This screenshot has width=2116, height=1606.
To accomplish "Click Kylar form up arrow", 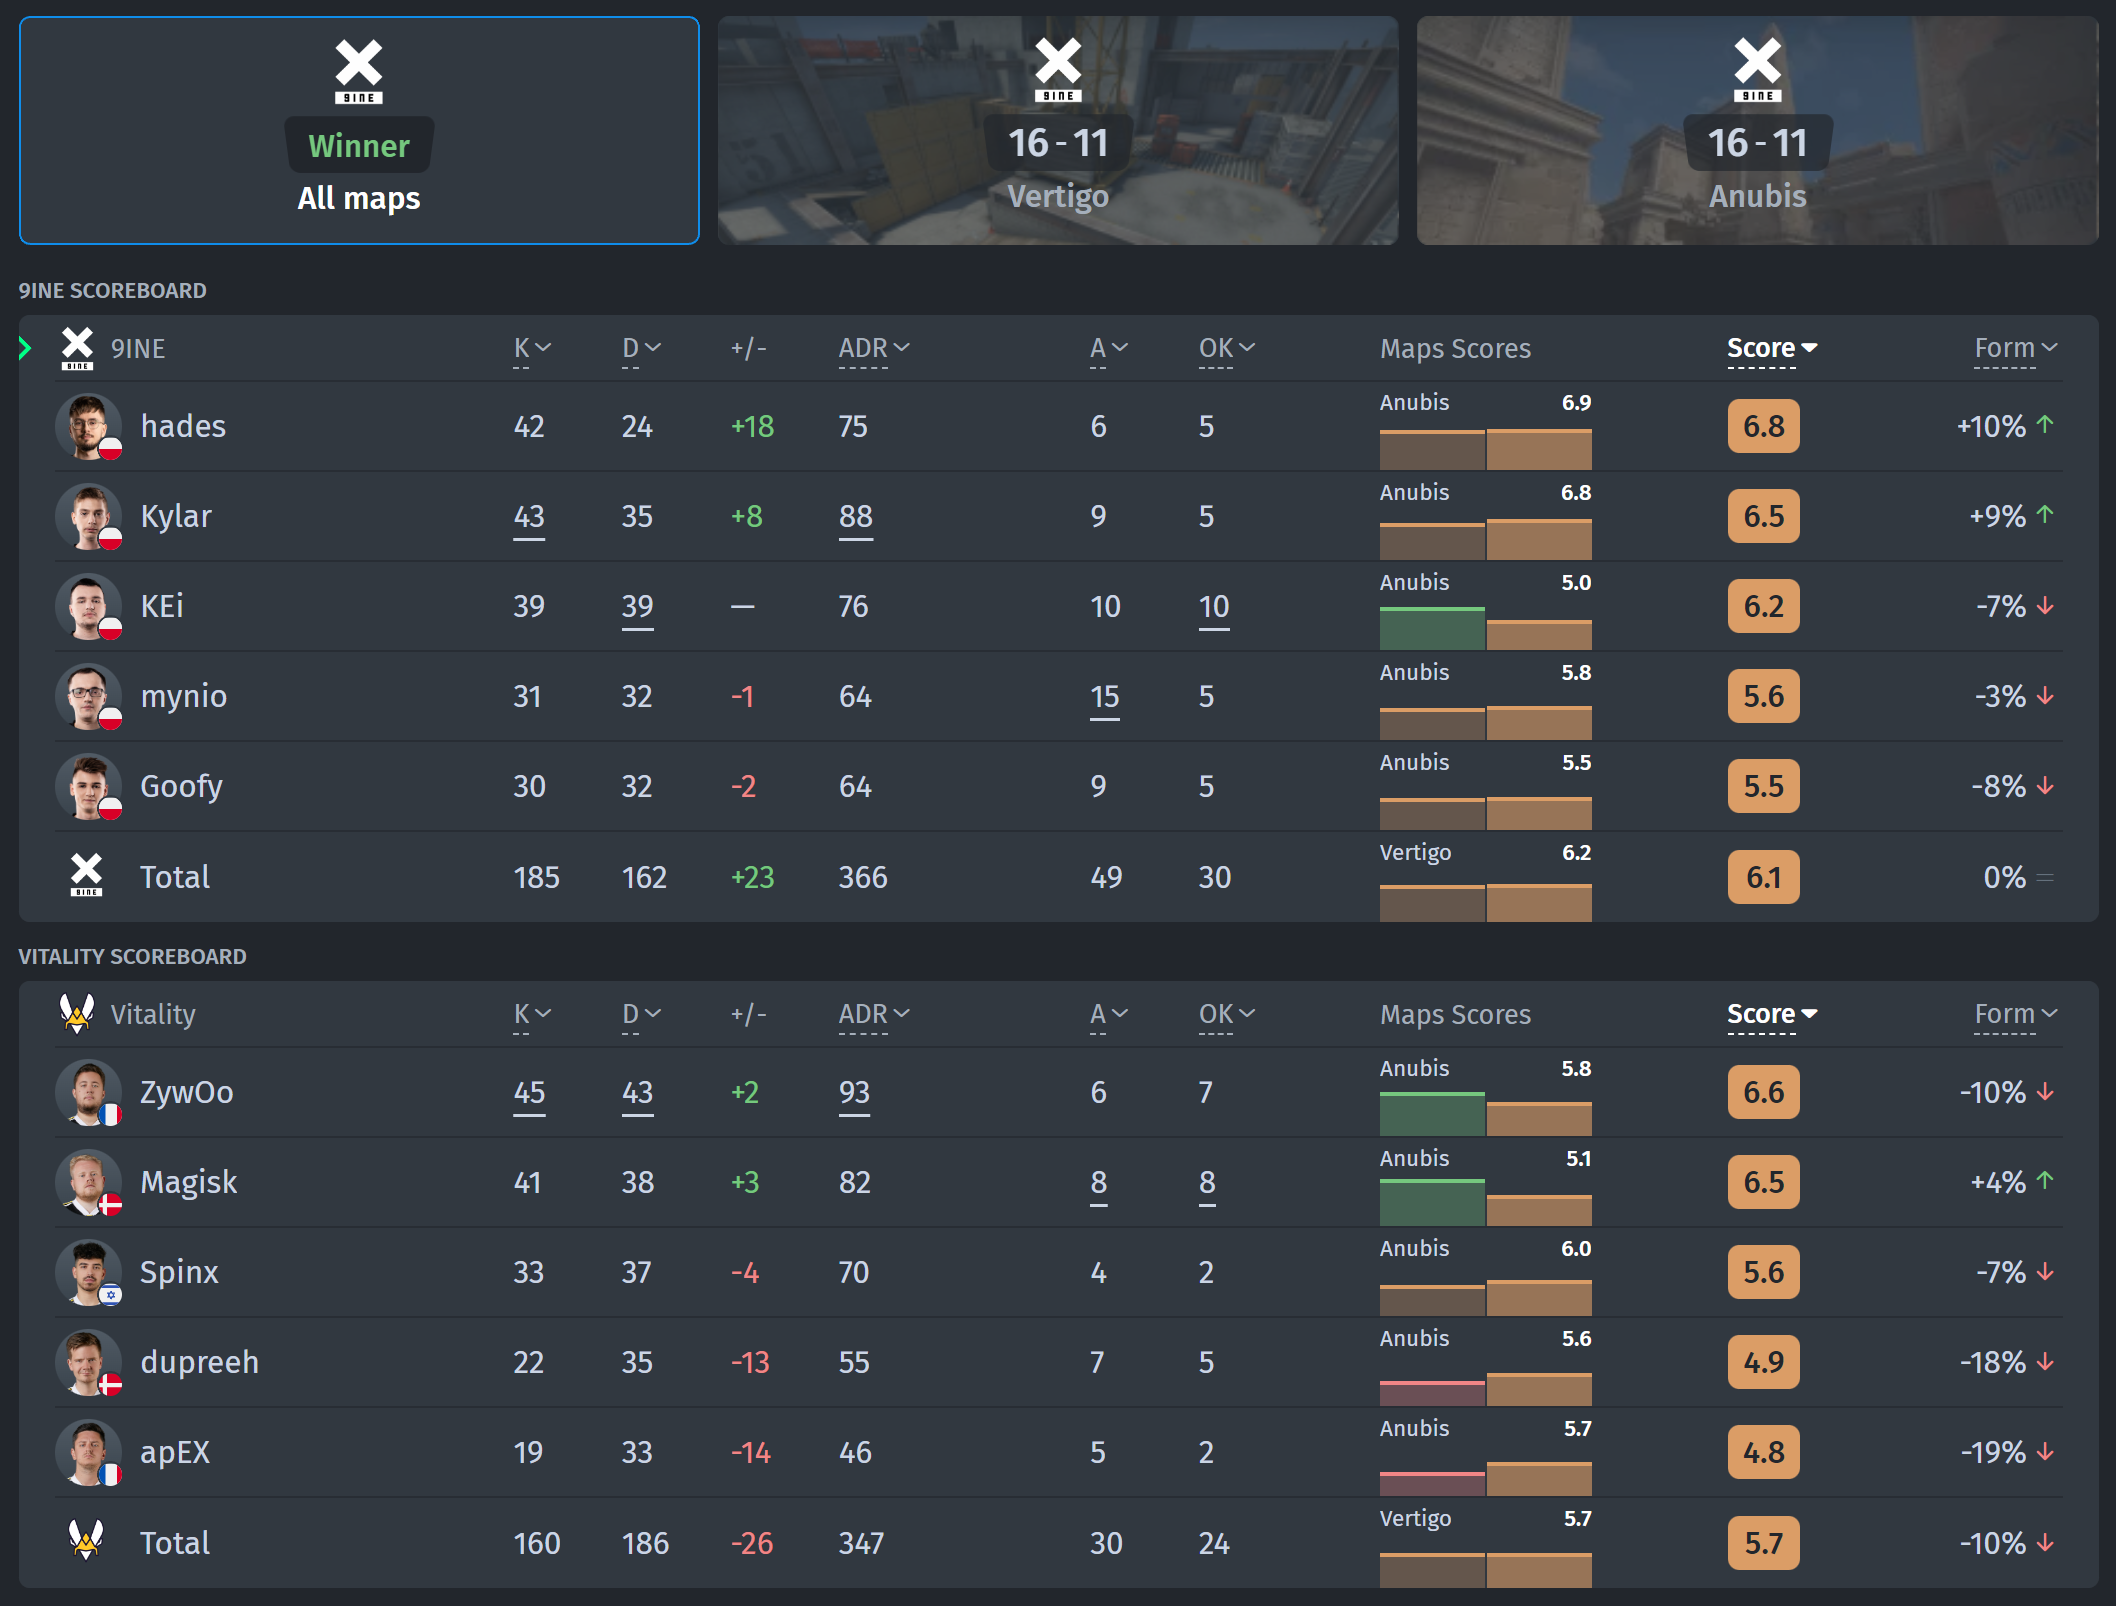I will click(x=2045, y=515).
